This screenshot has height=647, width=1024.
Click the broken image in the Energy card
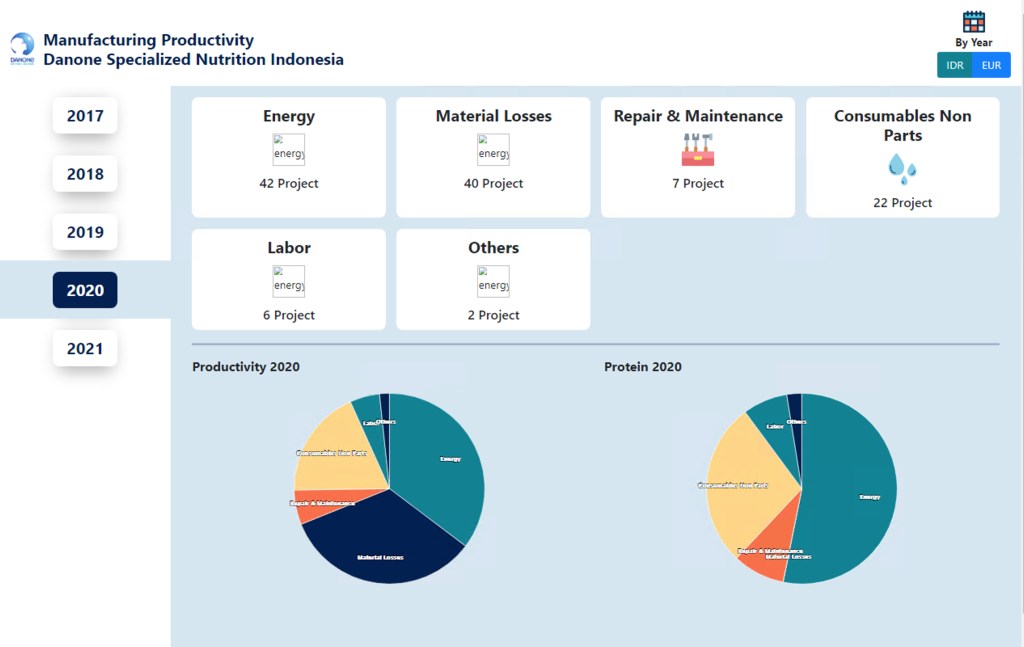[289, 150]
